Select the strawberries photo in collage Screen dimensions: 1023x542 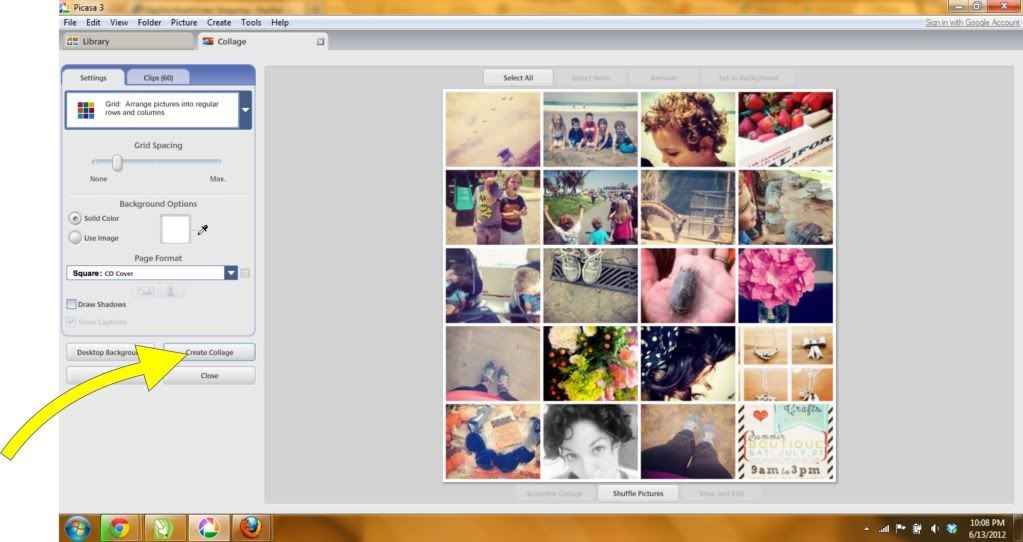pos(786,129)
